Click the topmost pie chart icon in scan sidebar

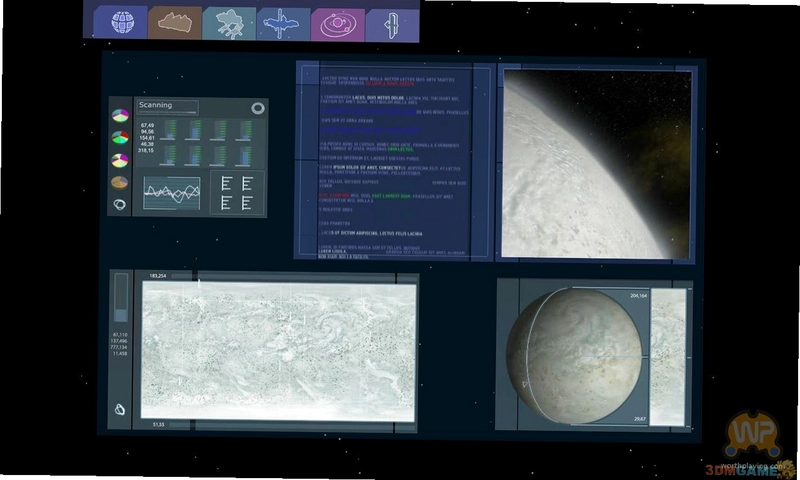click(120, 115)
